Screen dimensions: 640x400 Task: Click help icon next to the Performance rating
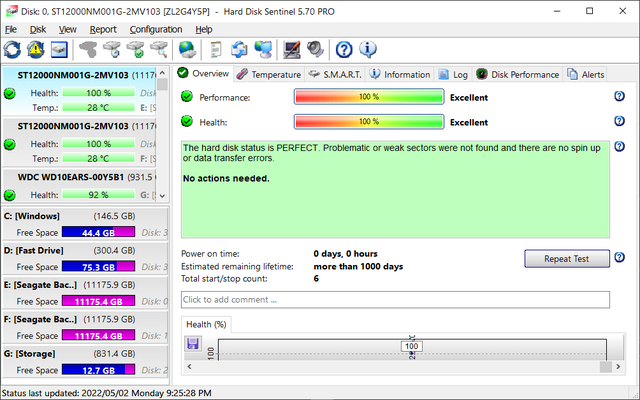click(620, 96)
